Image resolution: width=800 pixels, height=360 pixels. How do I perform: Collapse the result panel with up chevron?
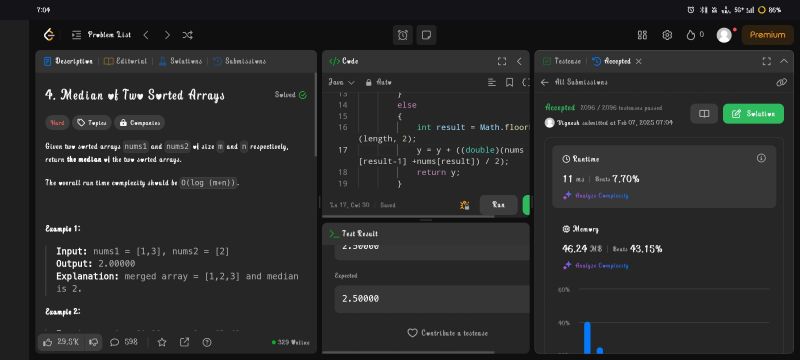(x=784, y=61)
